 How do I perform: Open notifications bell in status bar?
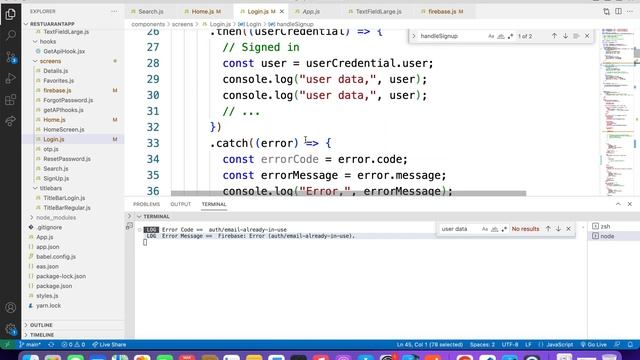630,344
